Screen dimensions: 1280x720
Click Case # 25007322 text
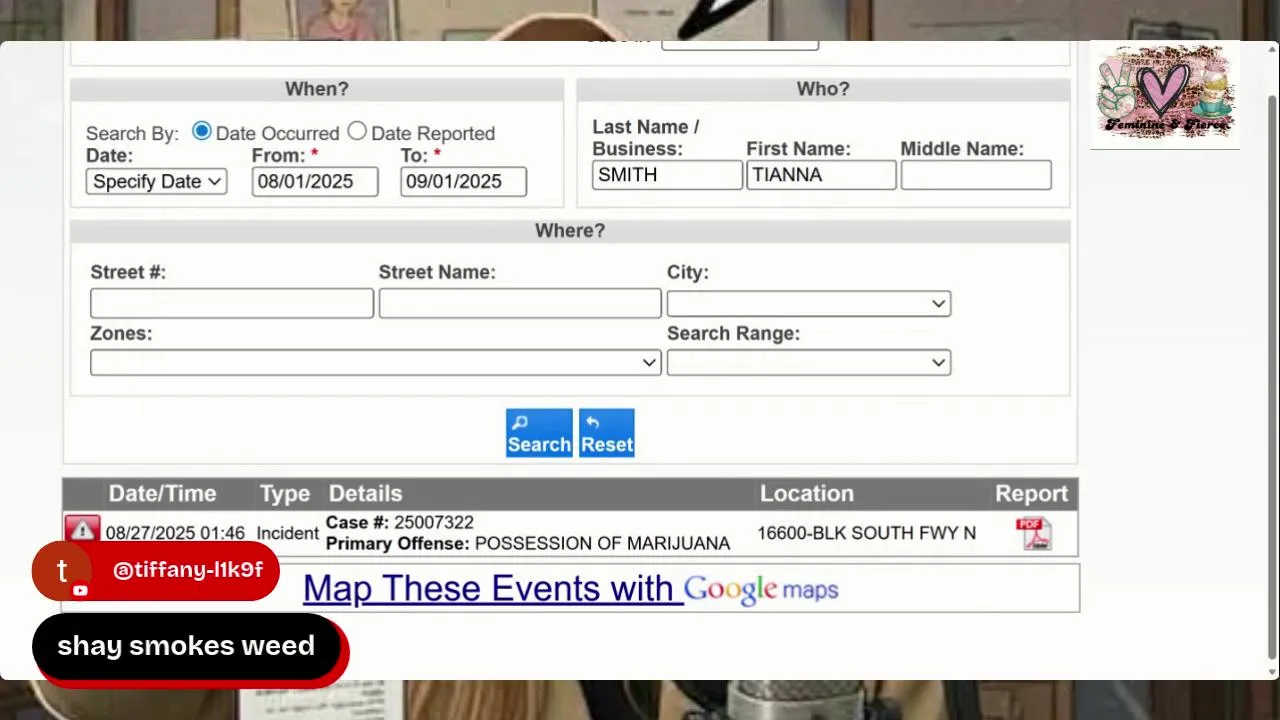pyautogui.click(x=400, y=523)
